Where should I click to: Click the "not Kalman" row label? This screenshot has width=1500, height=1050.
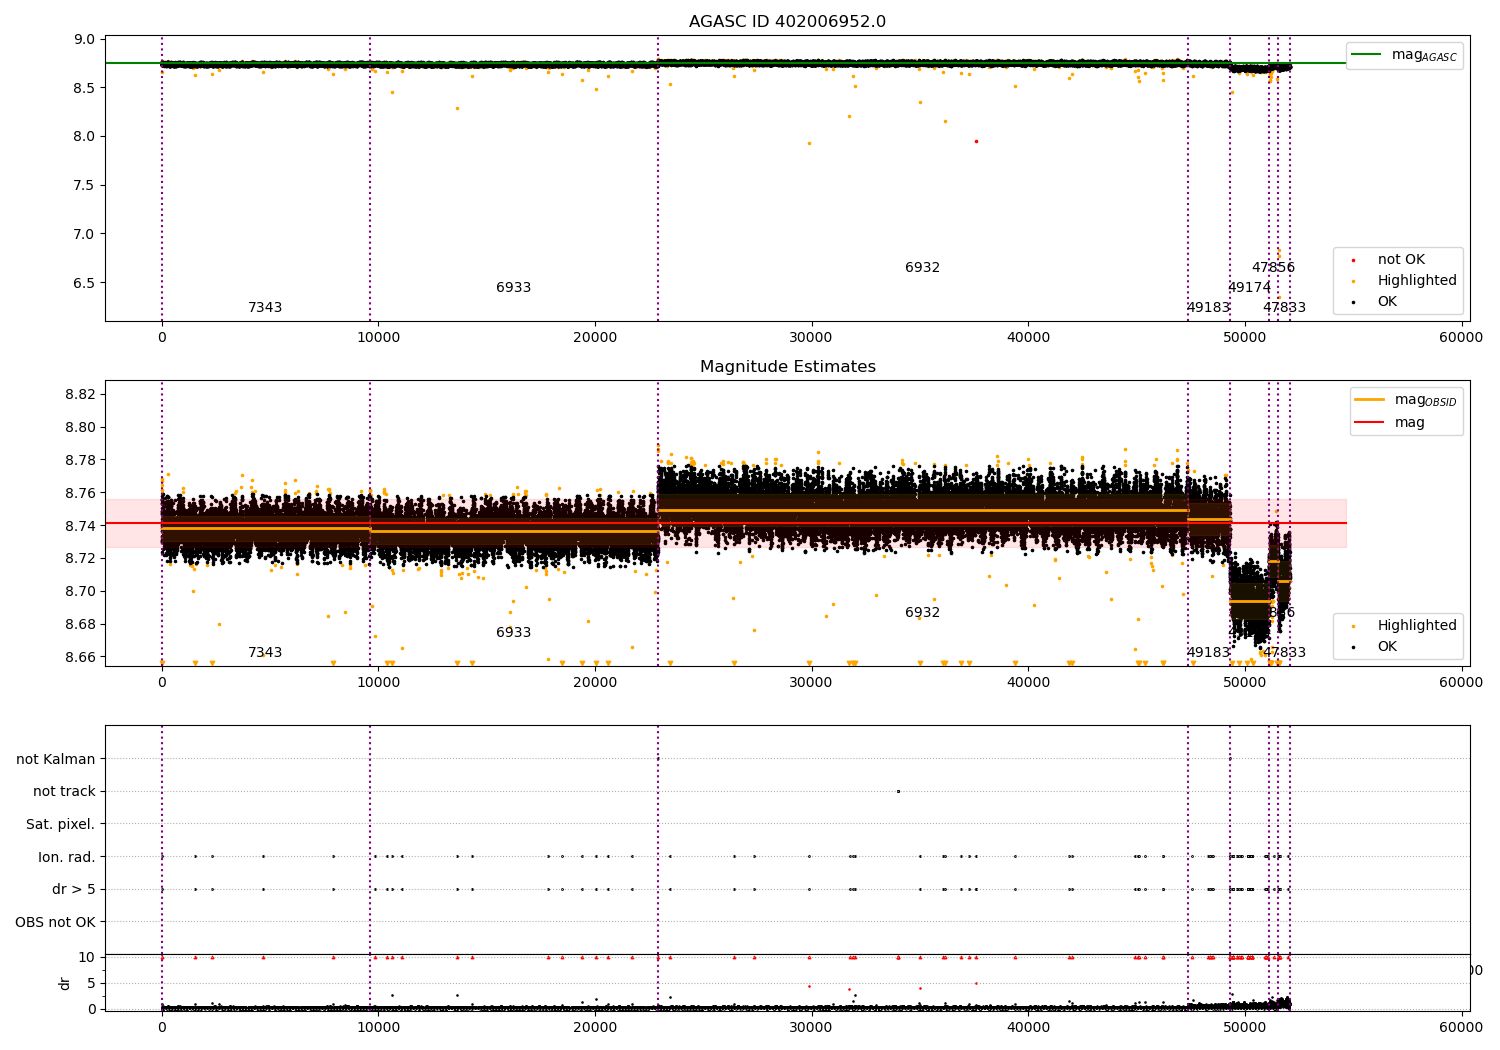pos(56,759)
